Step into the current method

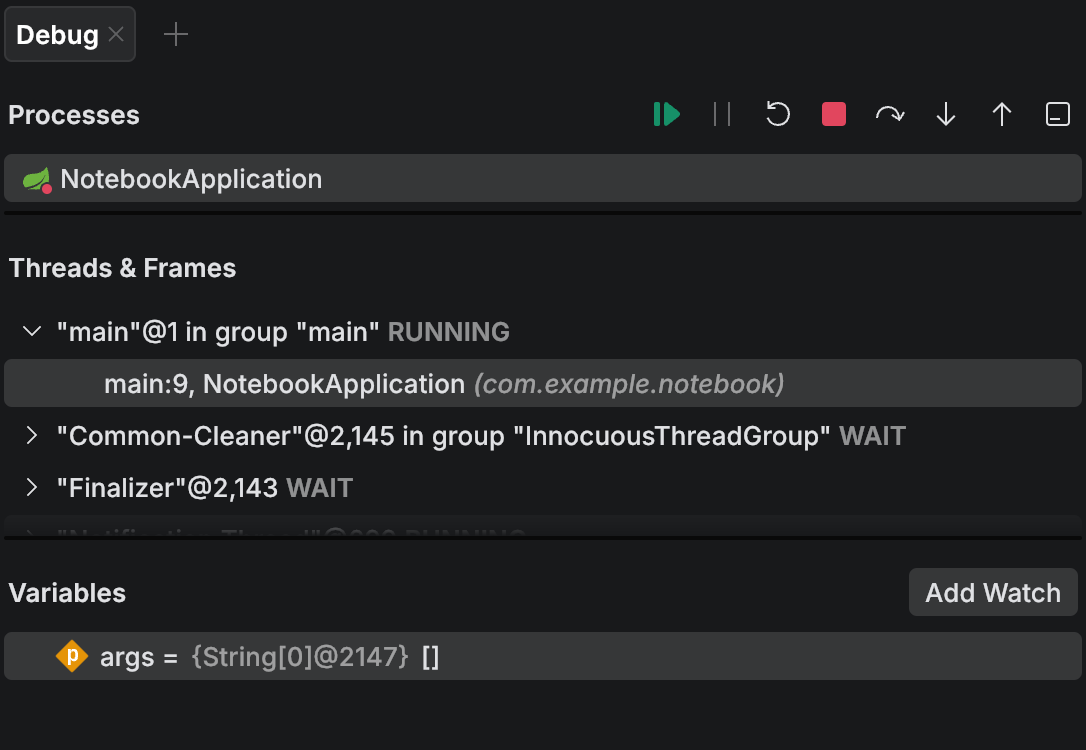pos(945,114)
